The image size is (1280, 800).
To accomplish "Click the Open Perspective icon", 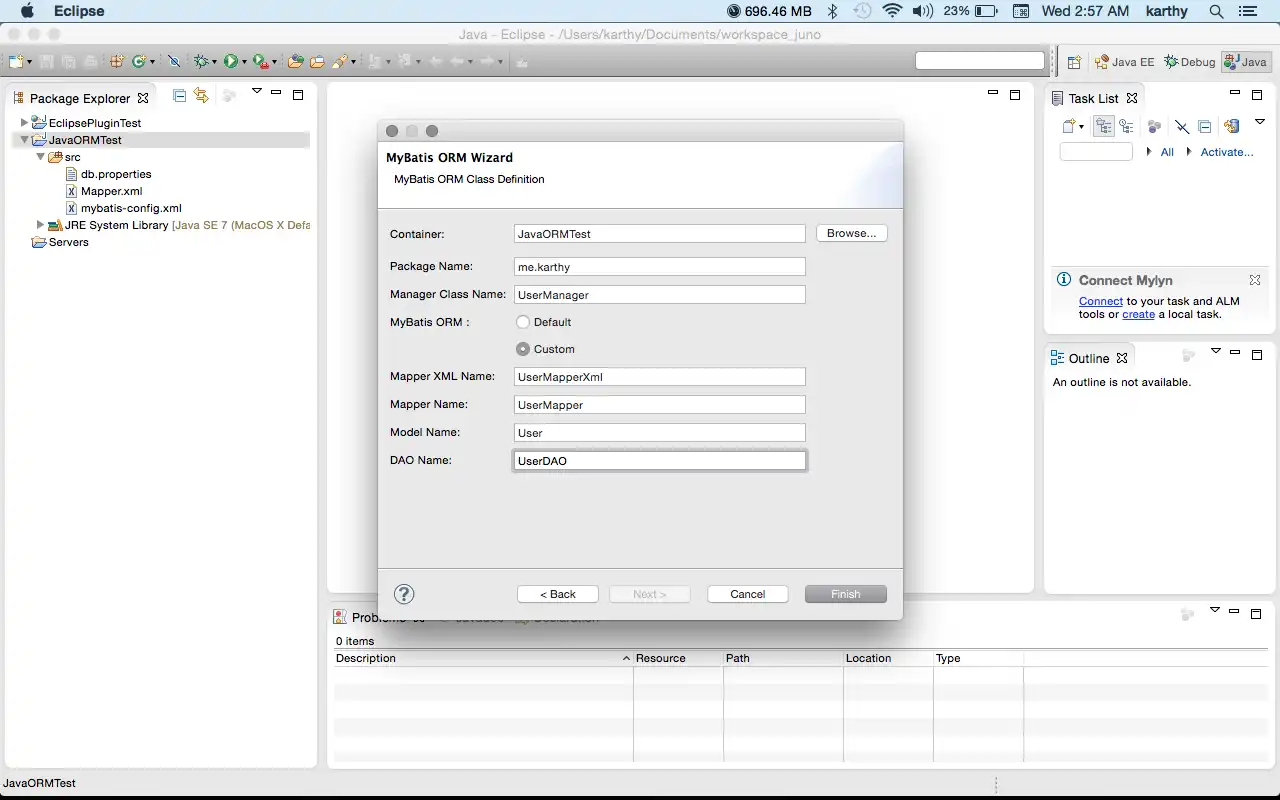I will pyautogui.click(x=1074, y=62).
